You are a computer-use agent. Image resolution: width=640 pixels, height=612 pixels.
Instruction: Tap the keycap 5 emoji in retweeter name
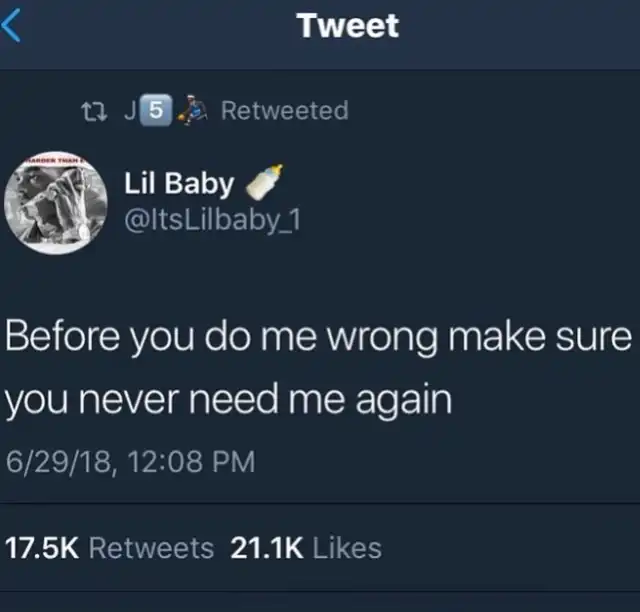[x=156, y=110]
